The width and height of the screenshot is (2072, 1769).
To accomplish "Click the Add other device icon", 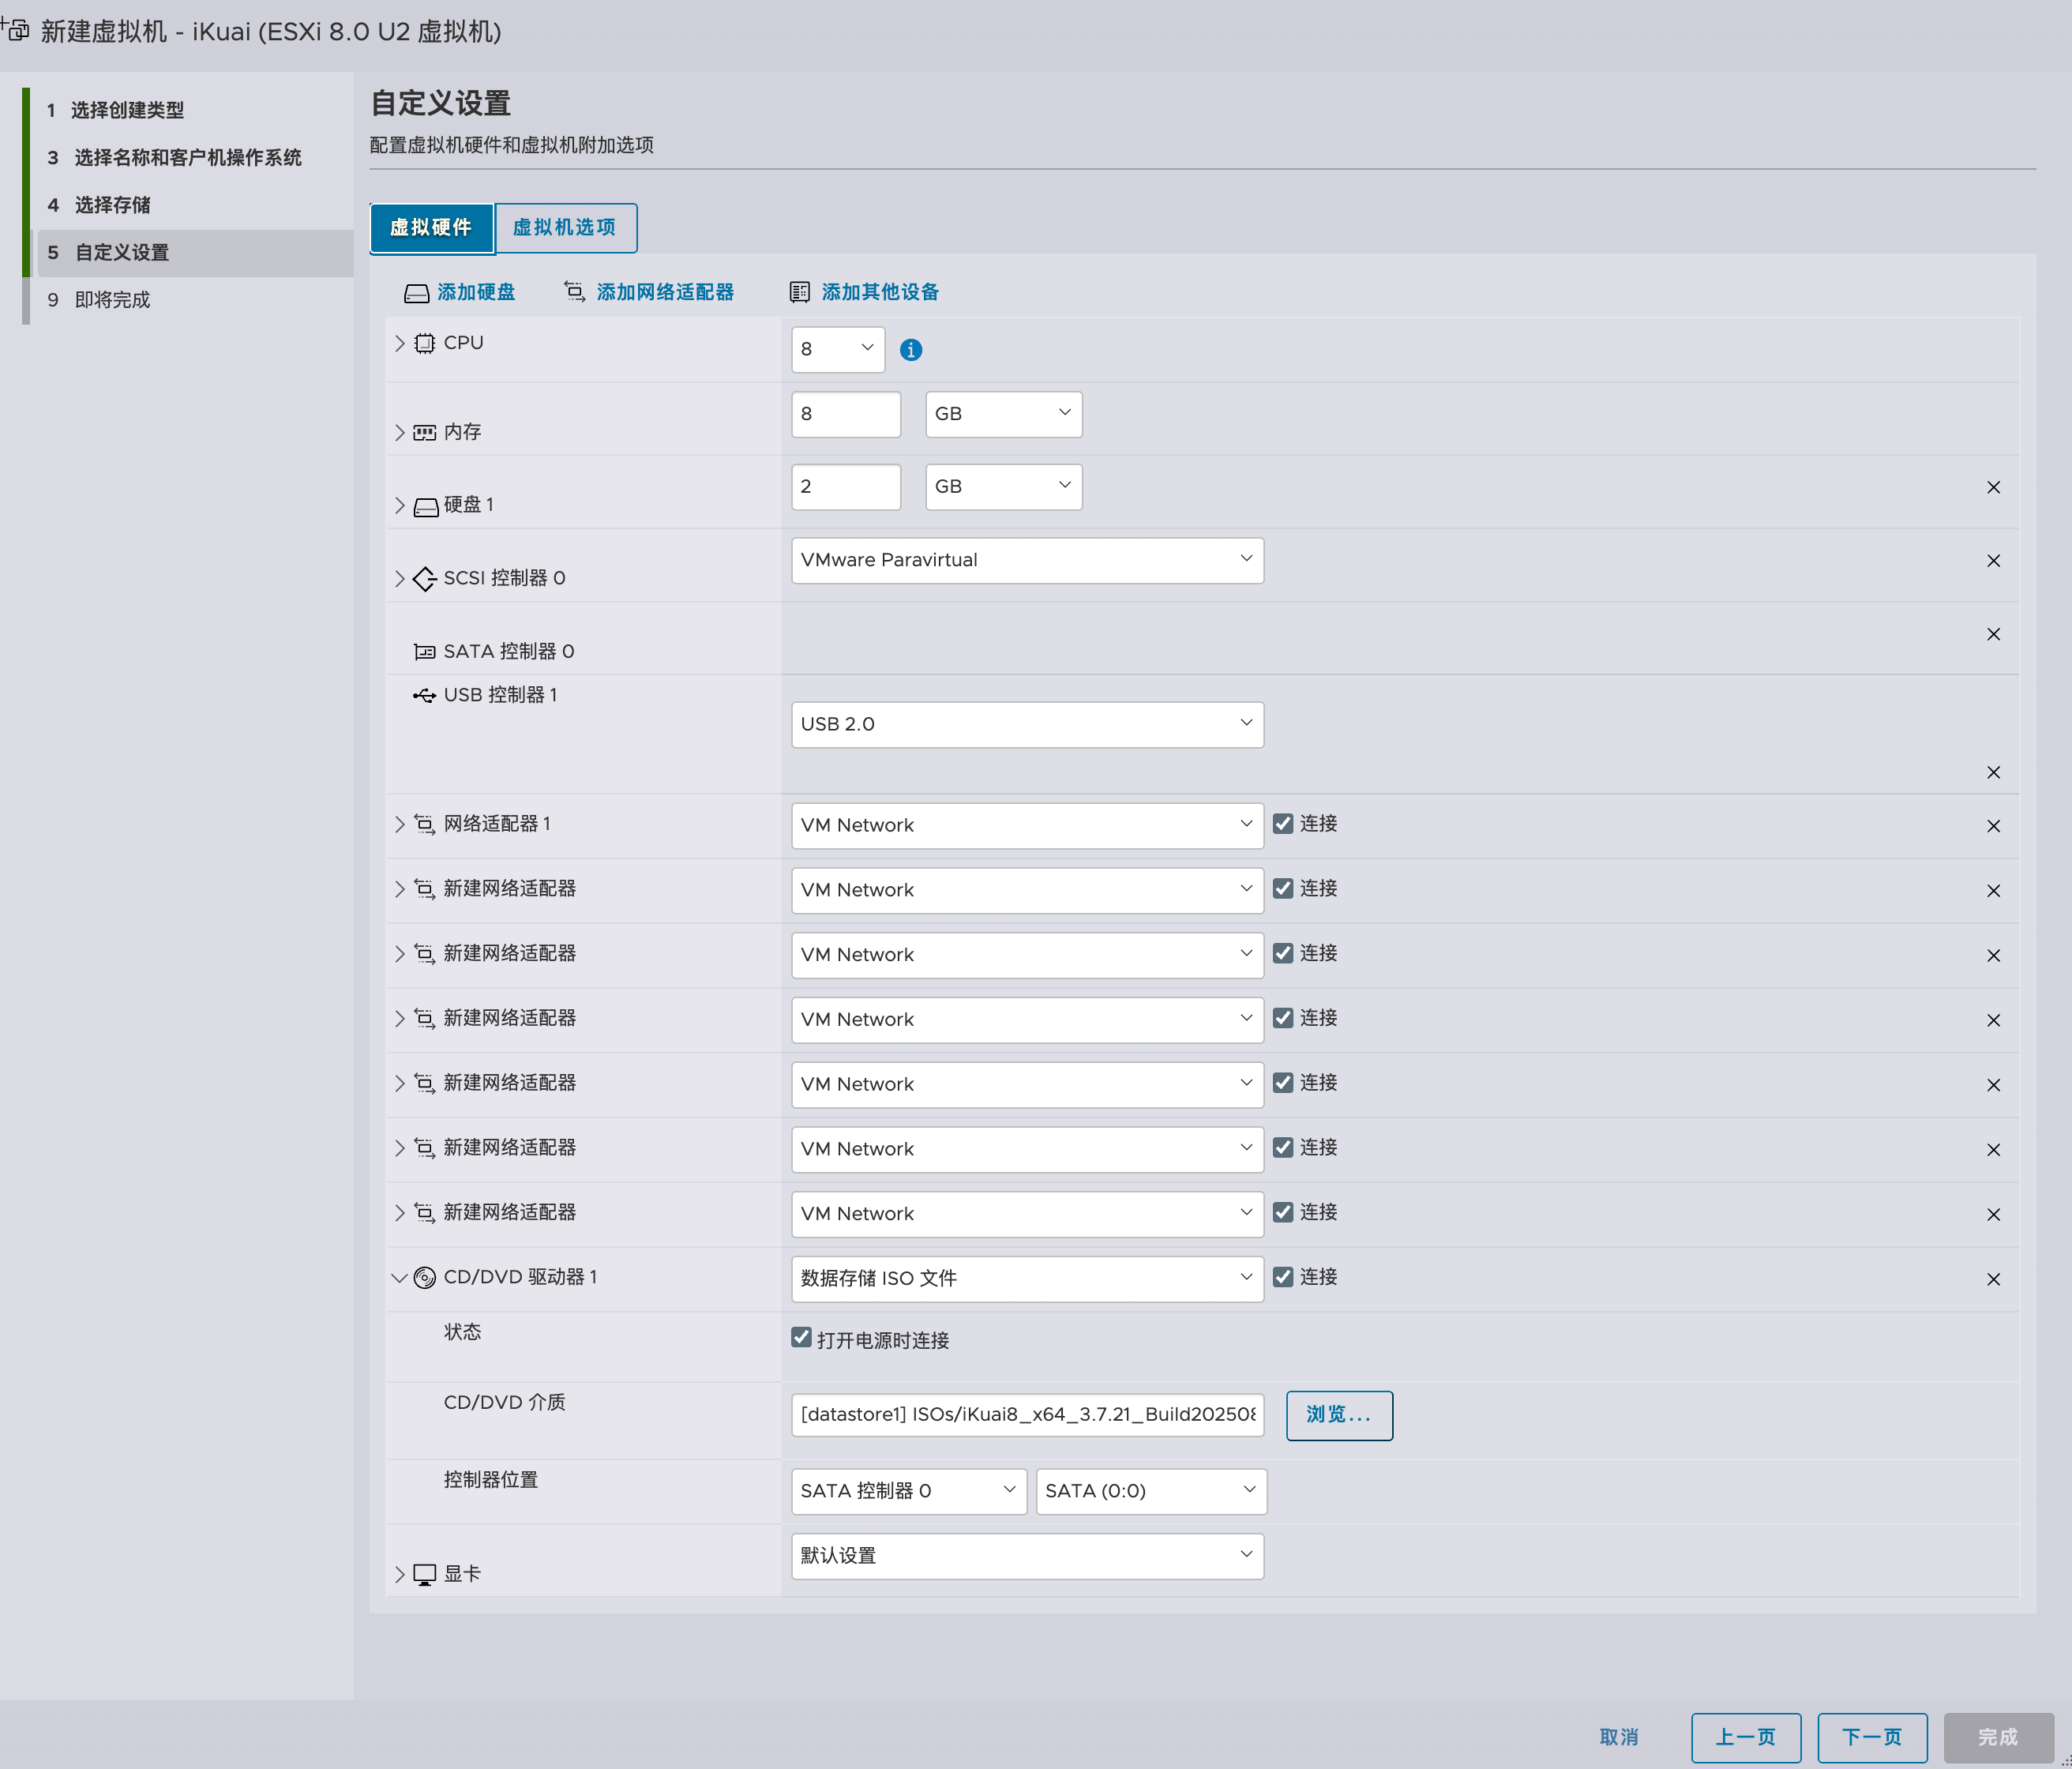I will click(x=799, y=292).
